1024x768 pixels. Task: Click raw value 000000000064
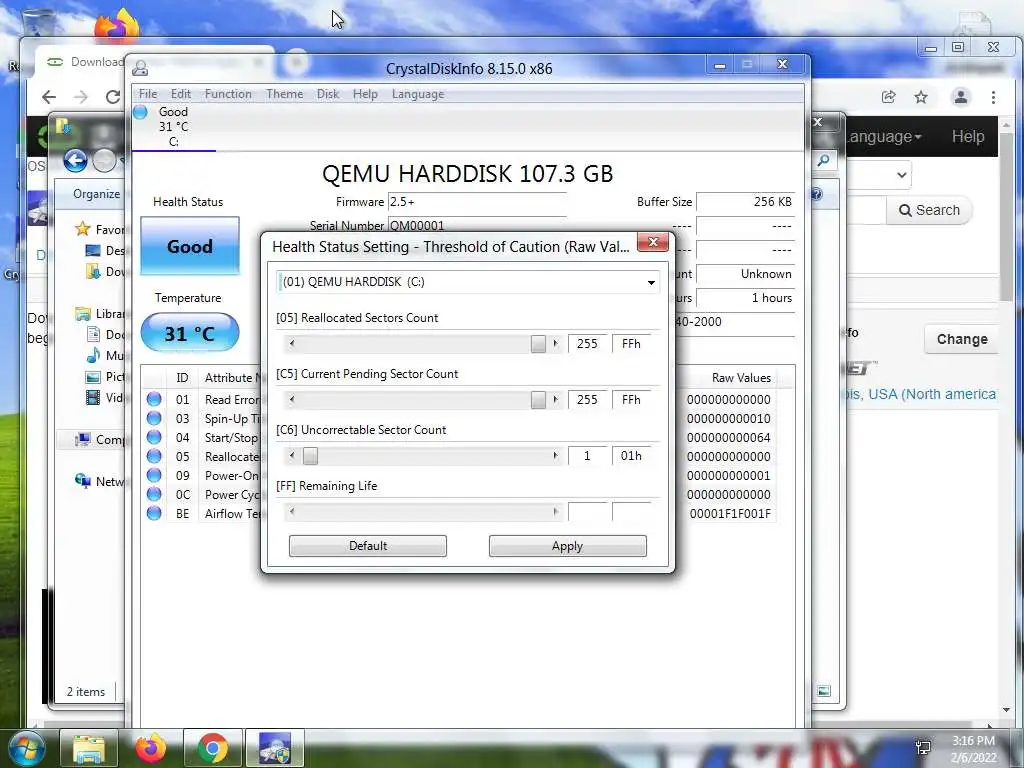click(729, 438)
